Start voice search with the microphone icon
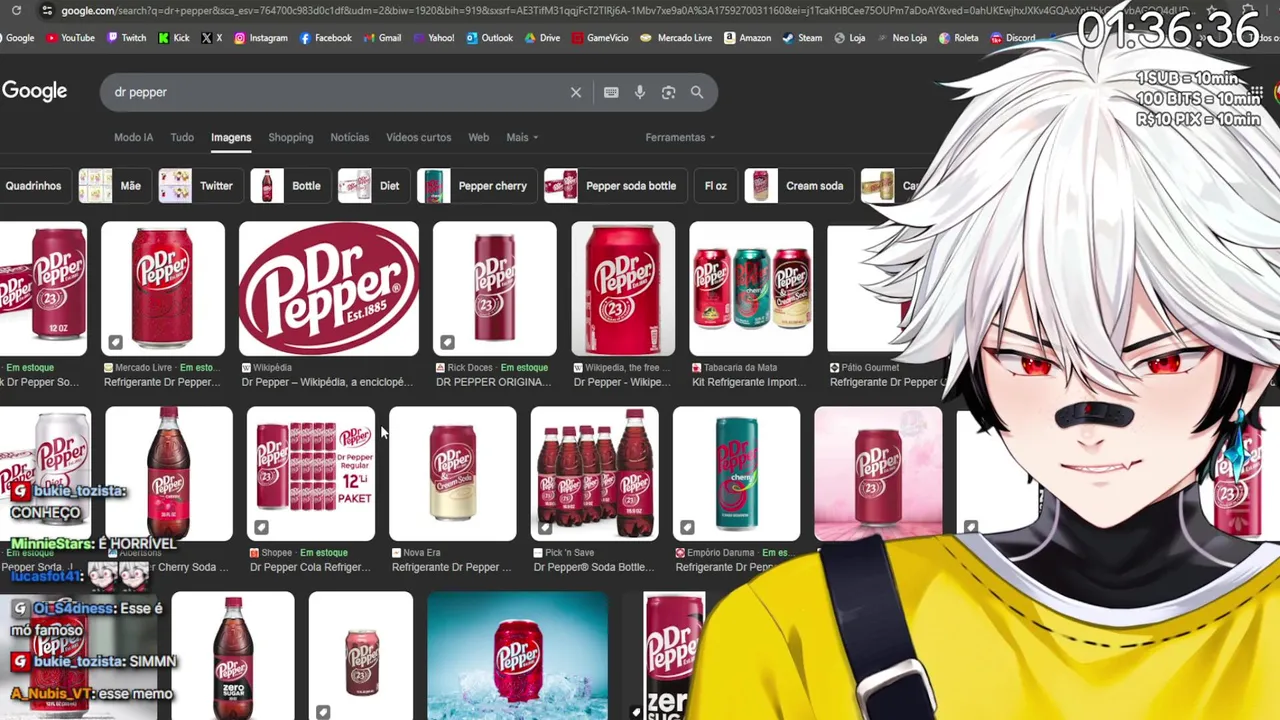Screen dimensions: 1280x720 click(x=640, y=92)
